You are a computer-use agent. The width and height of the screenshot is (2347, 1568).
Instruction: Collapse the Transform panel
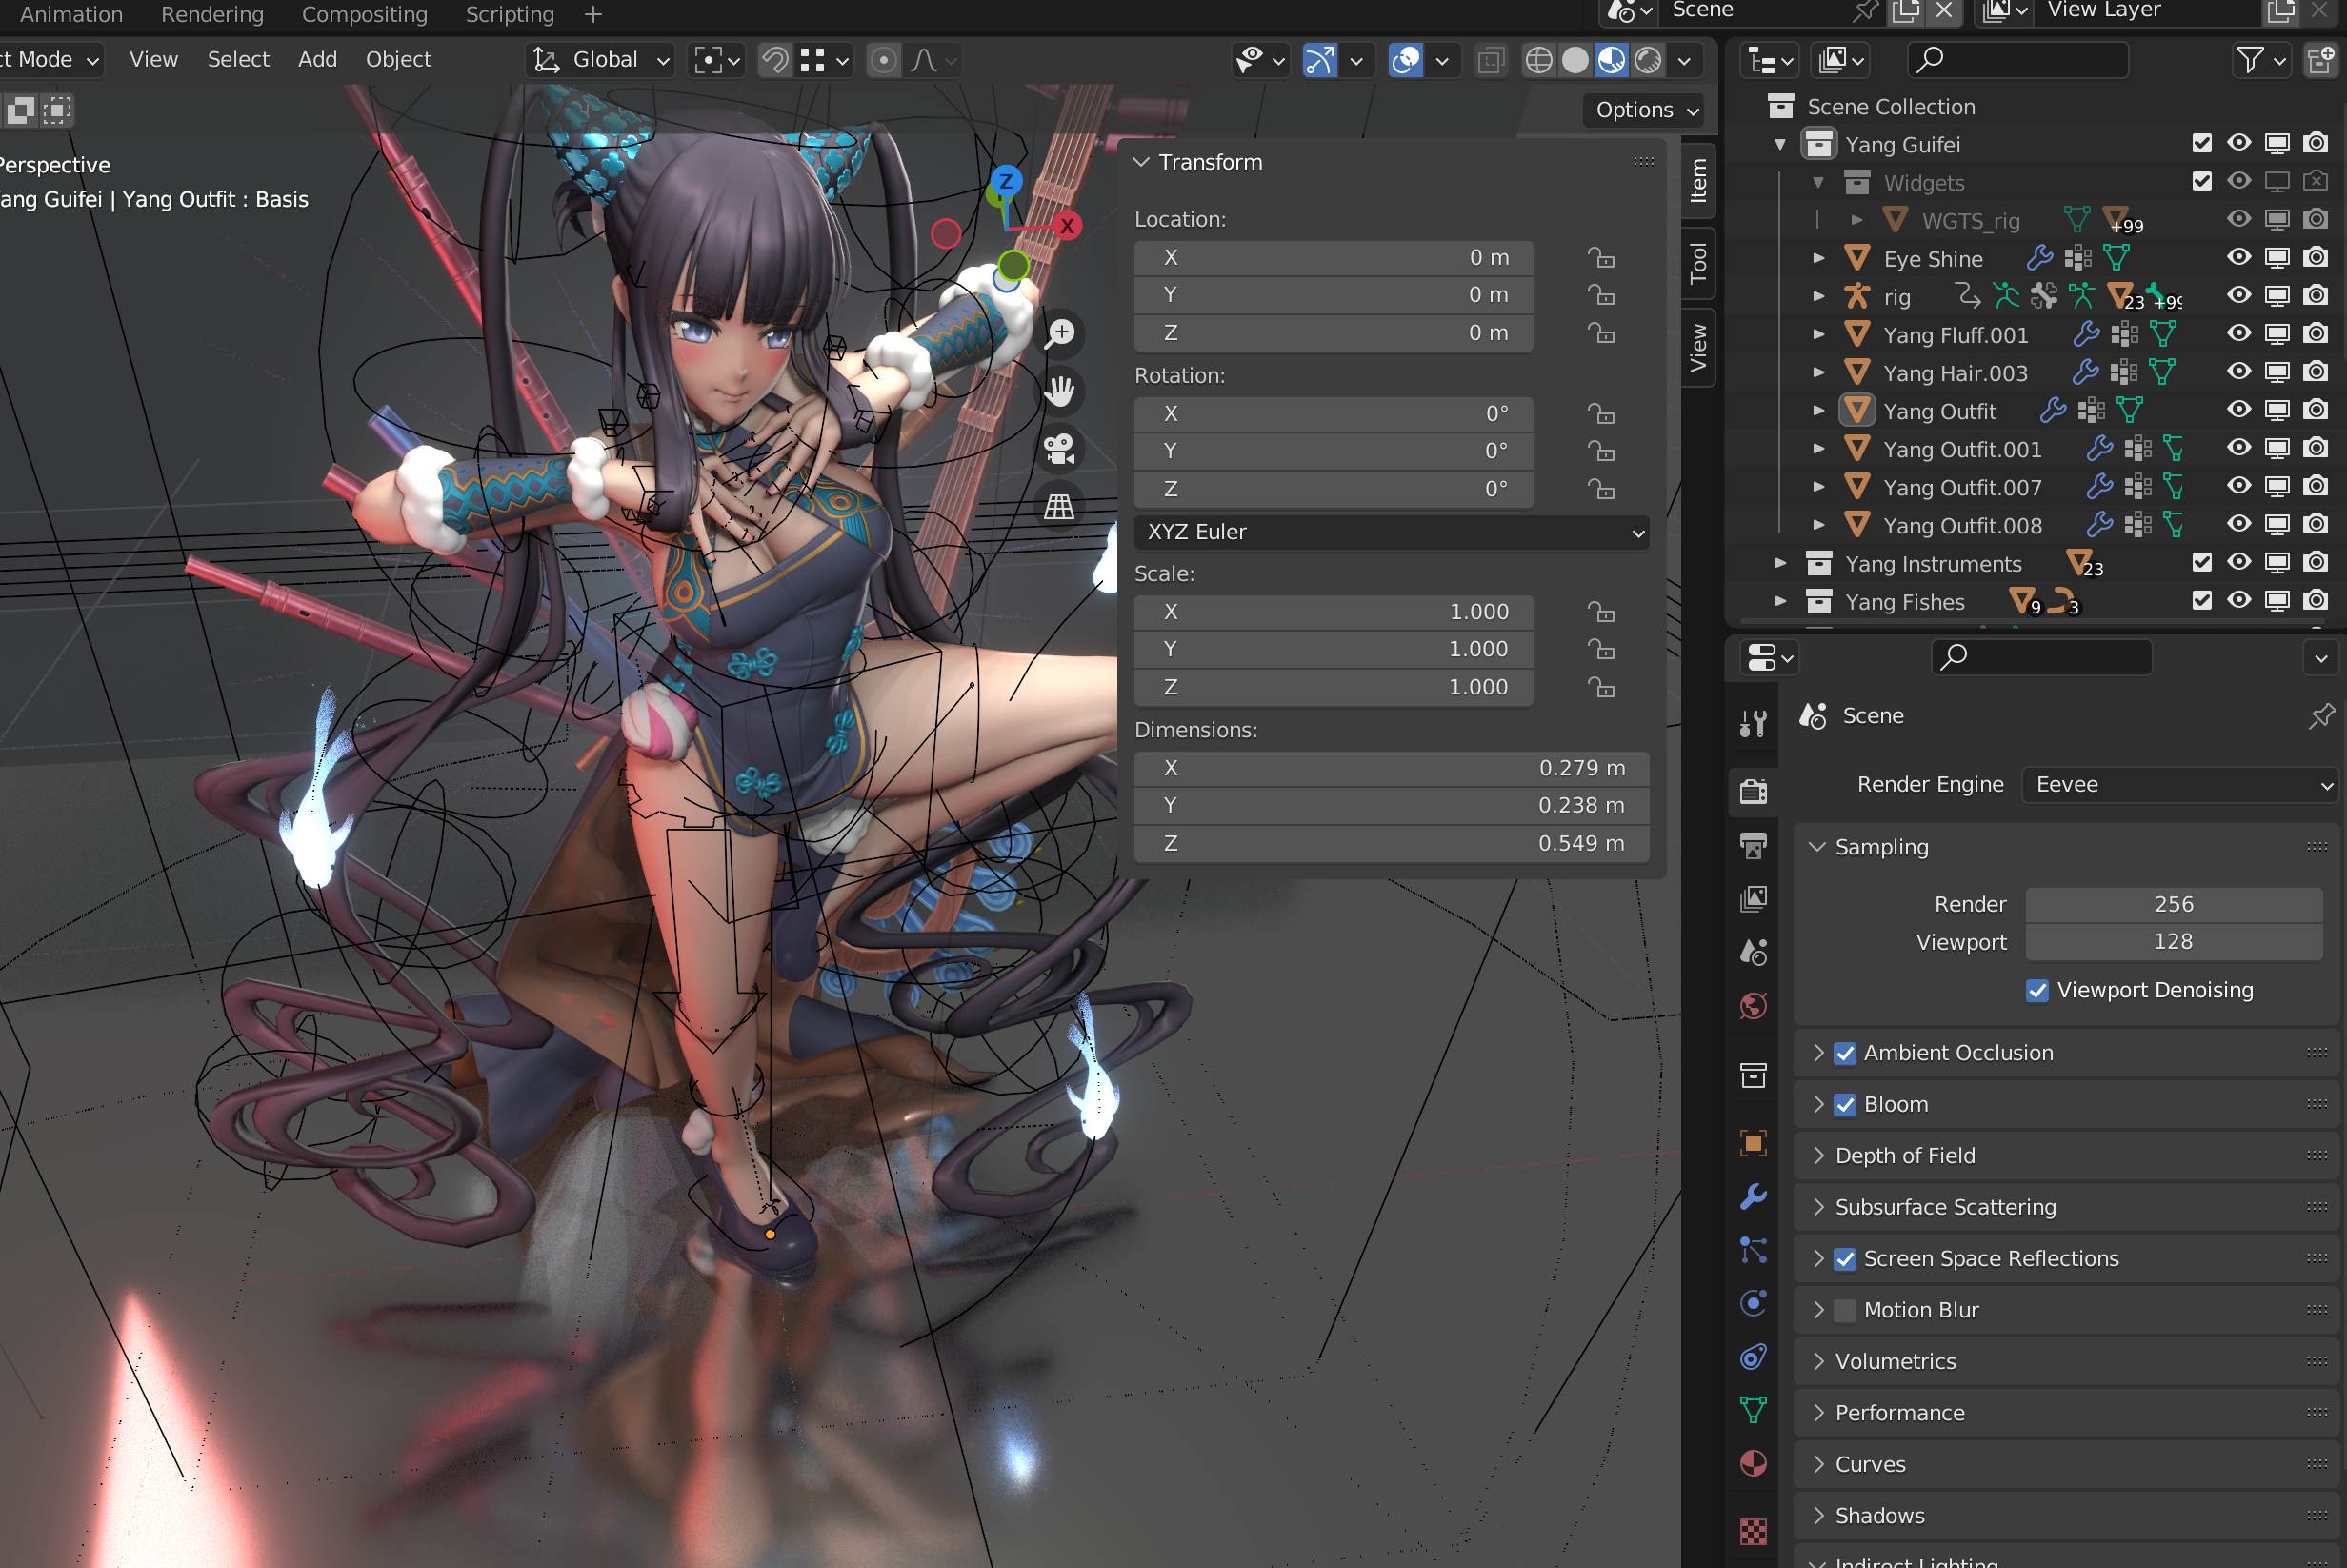tap(1140, 162)
